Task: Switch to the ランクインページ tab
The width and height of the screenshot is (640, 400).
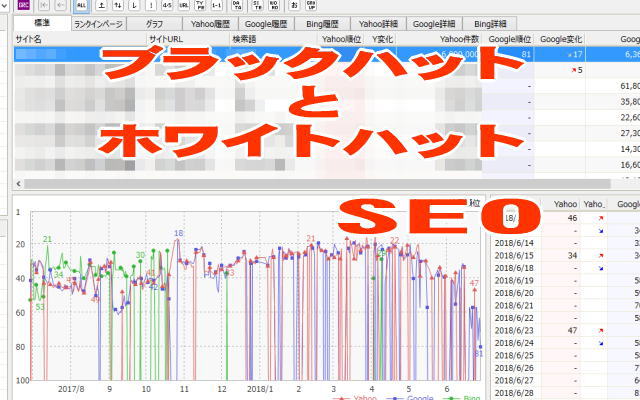Action: (x=98, y=24)
